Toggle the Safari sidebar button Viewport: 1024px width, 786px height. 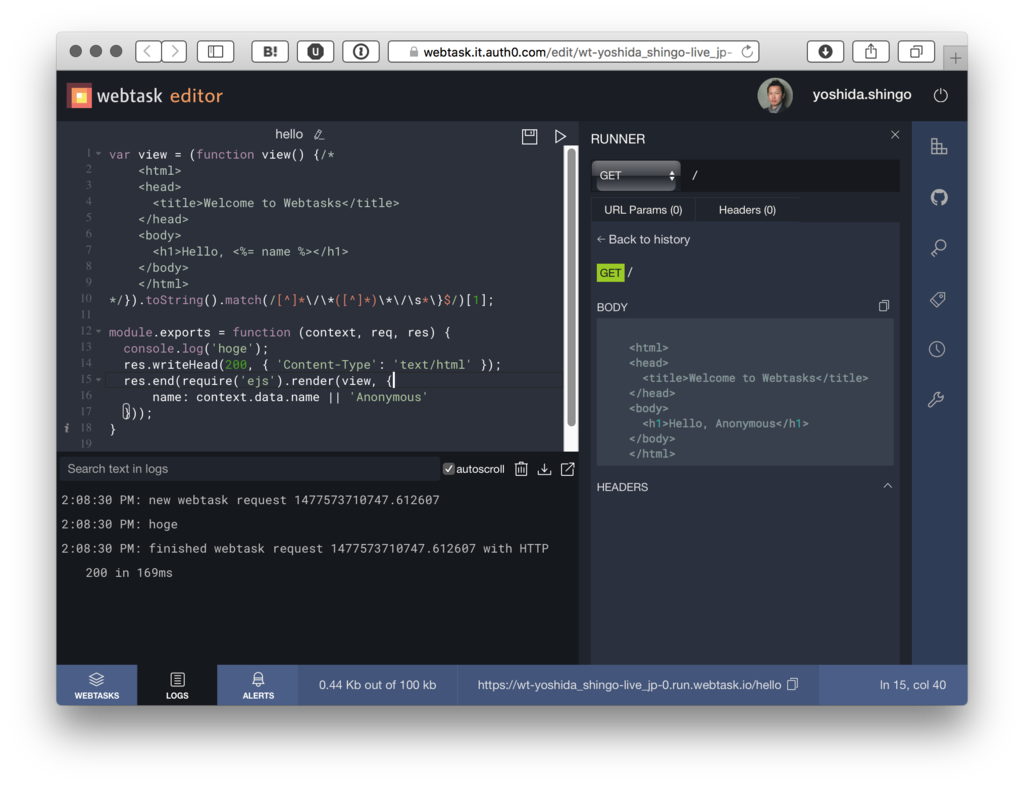click(x=216, y=52)
